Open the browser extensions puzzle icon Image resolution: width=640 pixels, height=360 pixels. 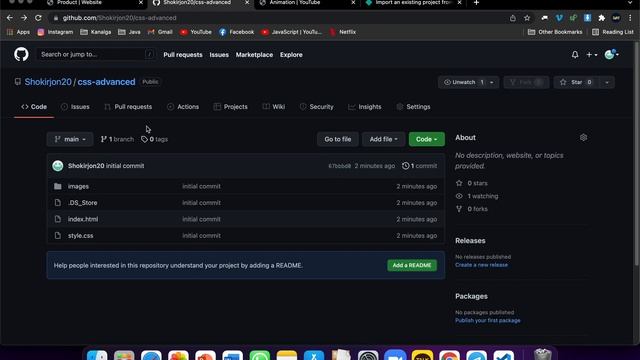coord(602,18)
